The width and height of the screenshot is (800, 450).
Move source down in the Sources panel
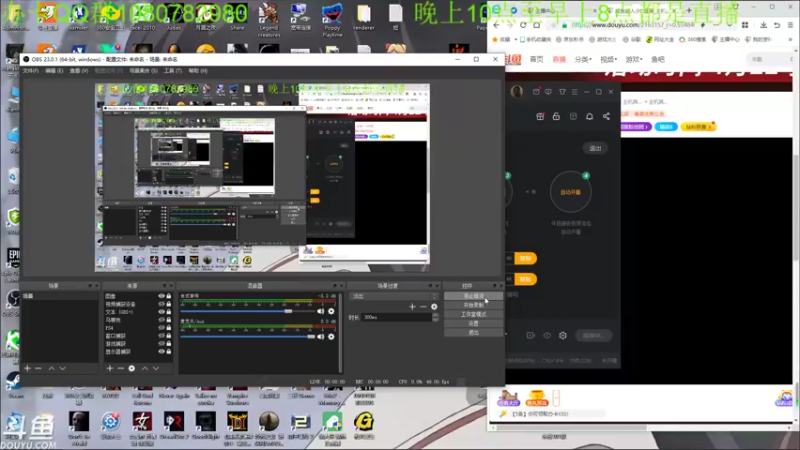pos(156,368)
